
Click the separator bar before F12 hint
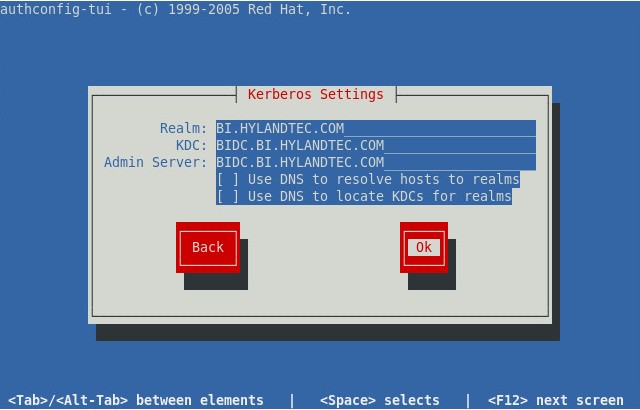[467, 400]
